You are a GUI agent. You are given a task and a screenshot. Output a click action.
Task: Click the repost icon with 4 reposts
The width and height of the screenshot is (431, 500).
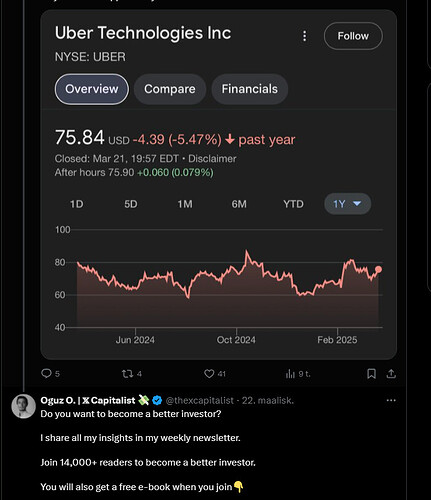pyautogui.click(x=127, y=374)
